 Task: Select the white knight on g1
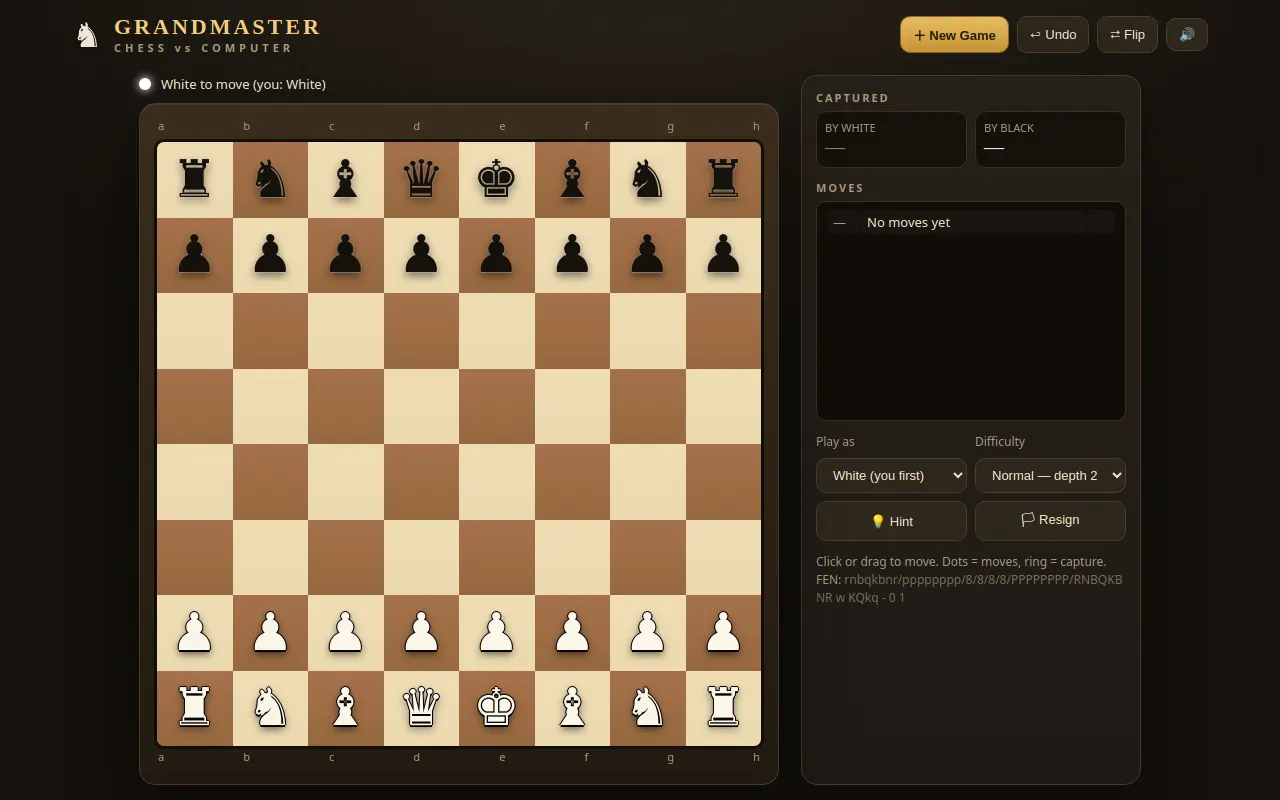[648, 708]
